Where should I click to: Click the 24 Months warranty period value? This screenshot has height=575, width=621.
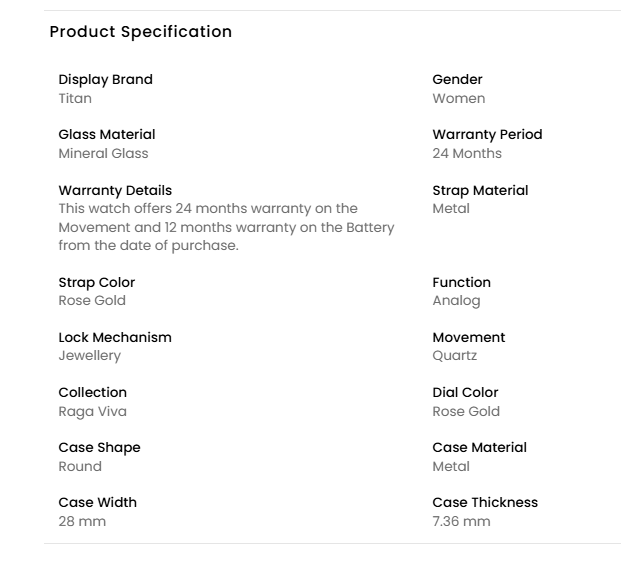point(467,154)
